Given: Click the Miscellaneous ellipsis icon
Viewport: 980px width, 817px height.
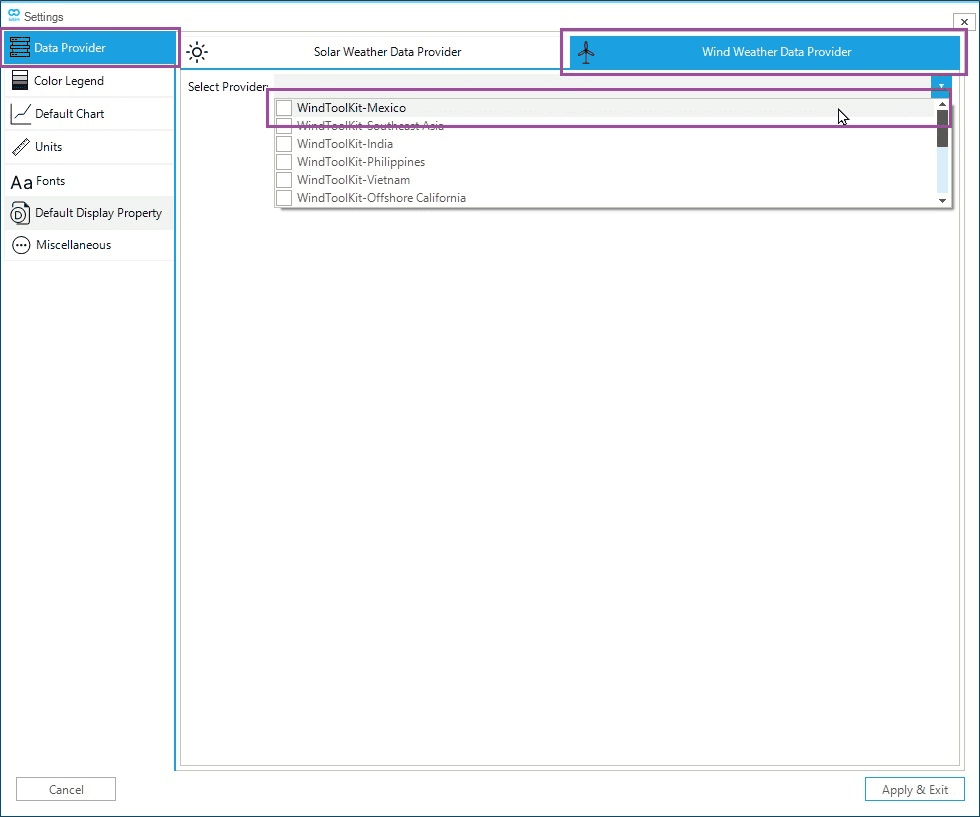Looking at the screenshot, I should point(20,245).
